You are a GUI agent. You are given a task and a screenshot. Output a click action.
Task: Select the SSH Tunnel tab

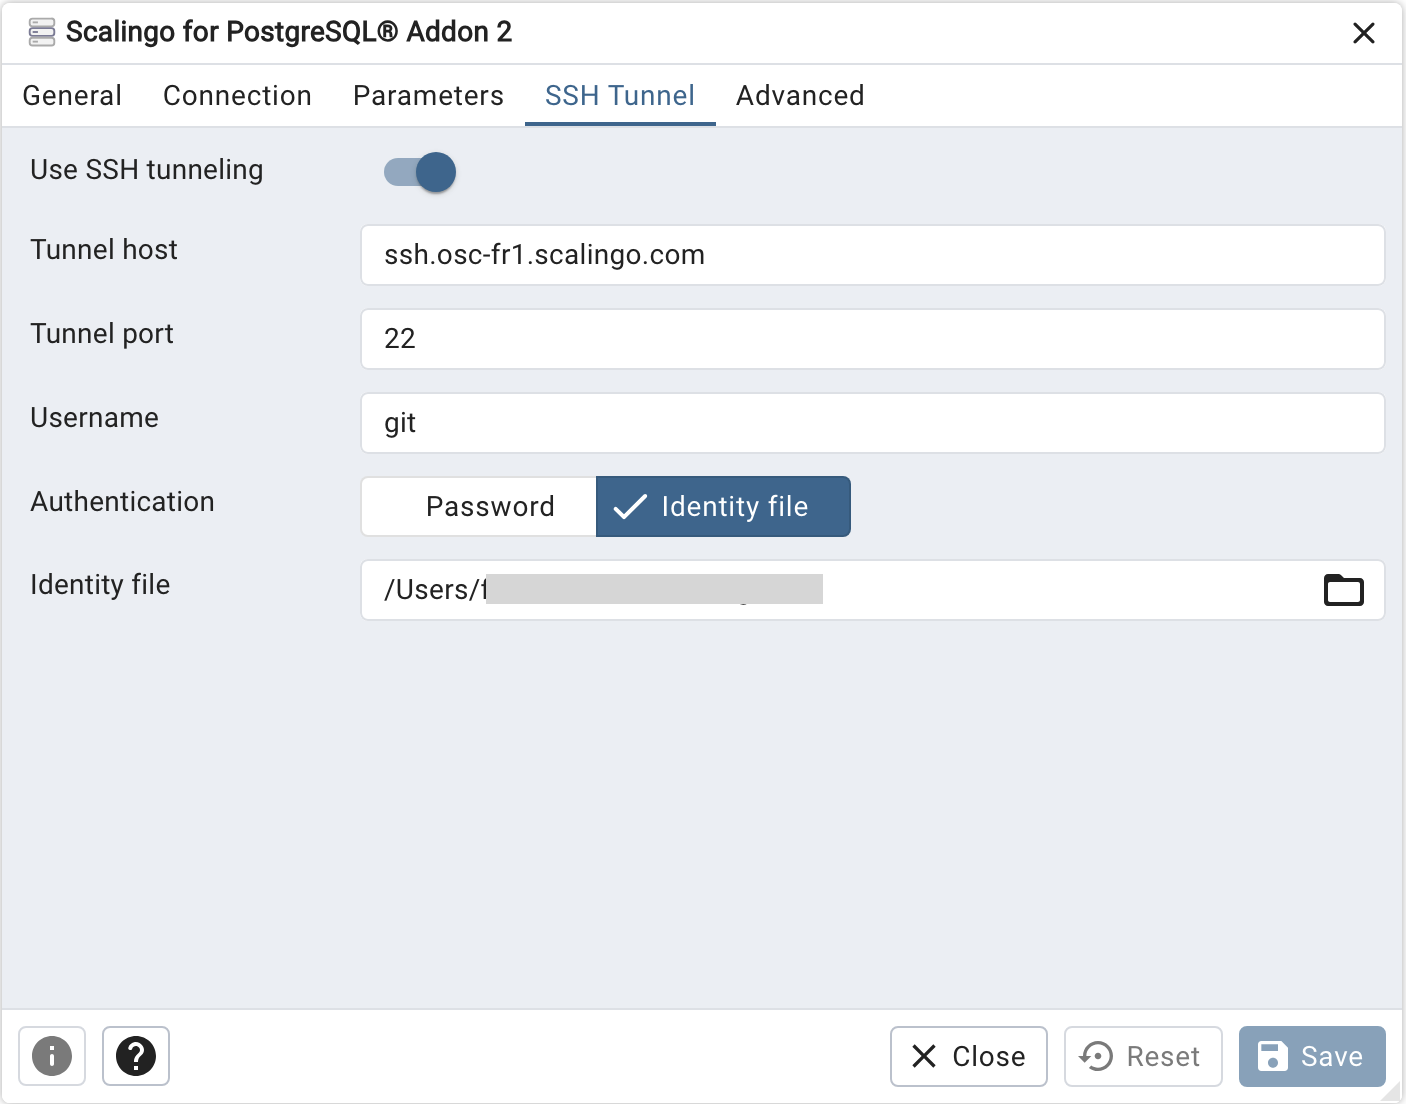[x=620, y=96]
